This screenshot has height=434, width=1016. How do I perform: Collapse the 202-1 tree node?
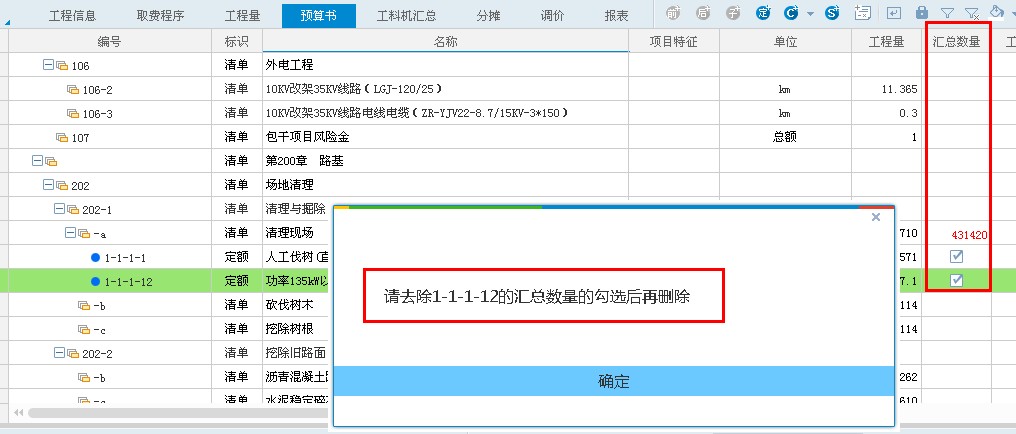[59, 209]
